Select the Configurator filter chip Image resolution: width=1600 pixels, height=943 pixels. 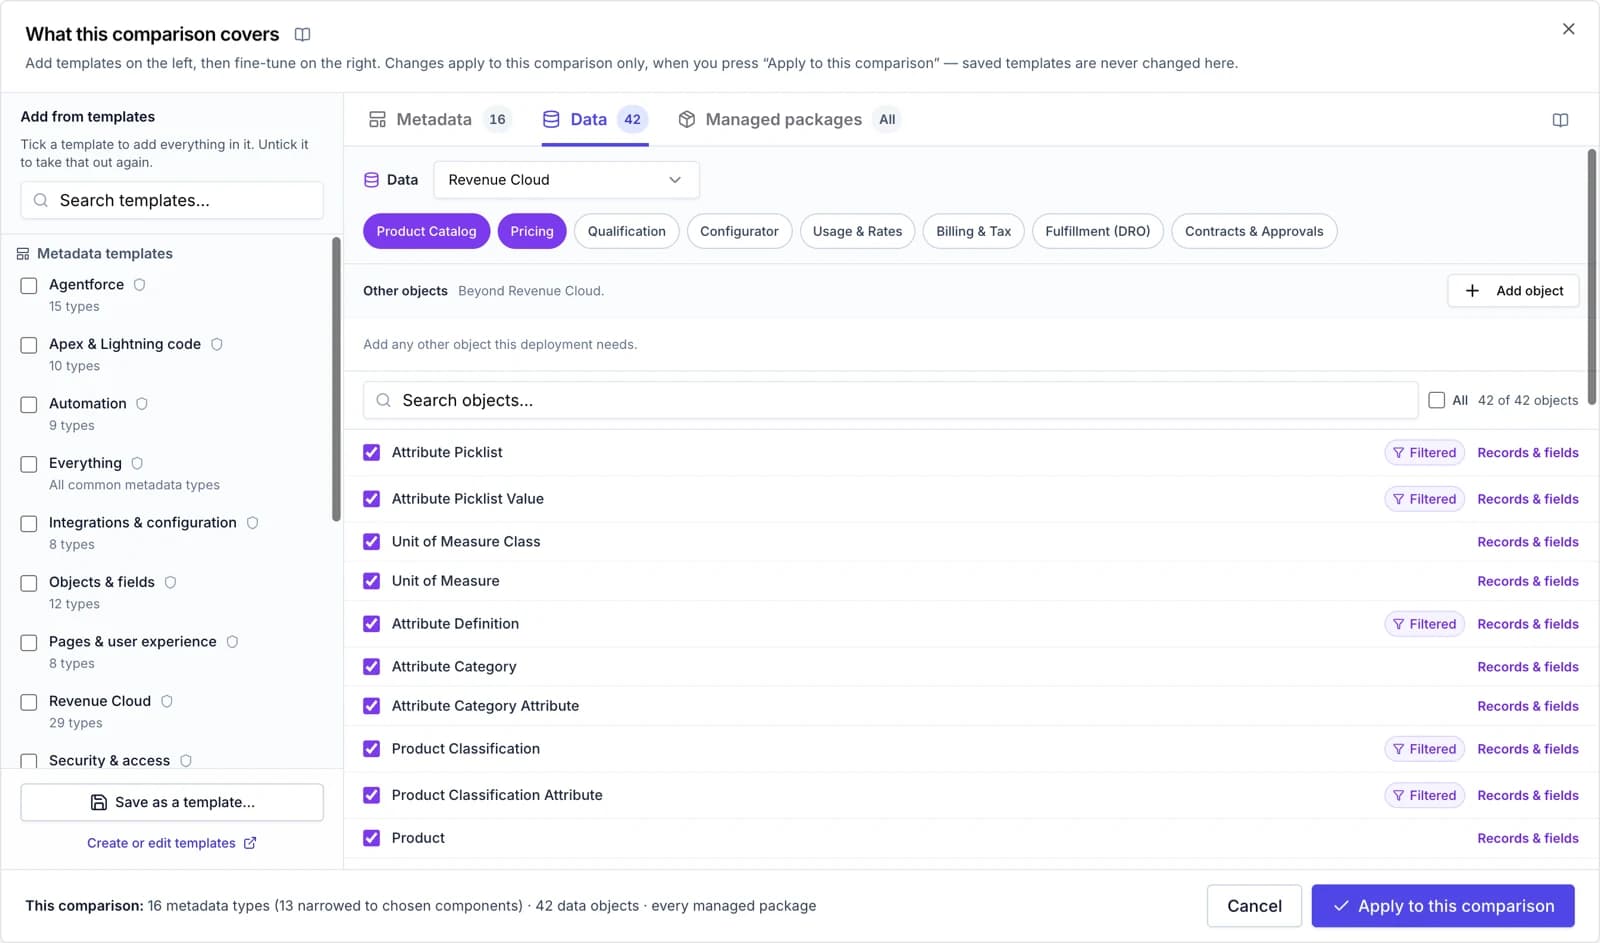(739, 231)
